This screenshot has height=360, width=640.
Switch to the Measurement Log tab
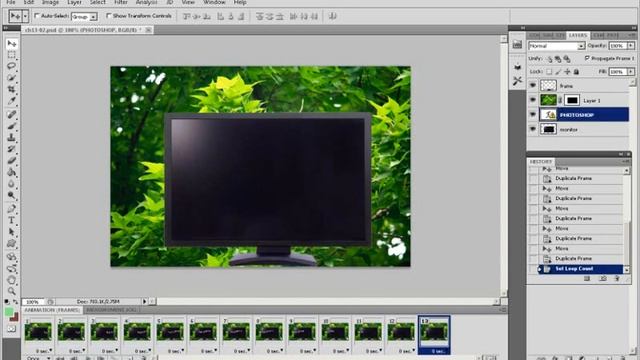pyautogui.click(x=111, y=310)
